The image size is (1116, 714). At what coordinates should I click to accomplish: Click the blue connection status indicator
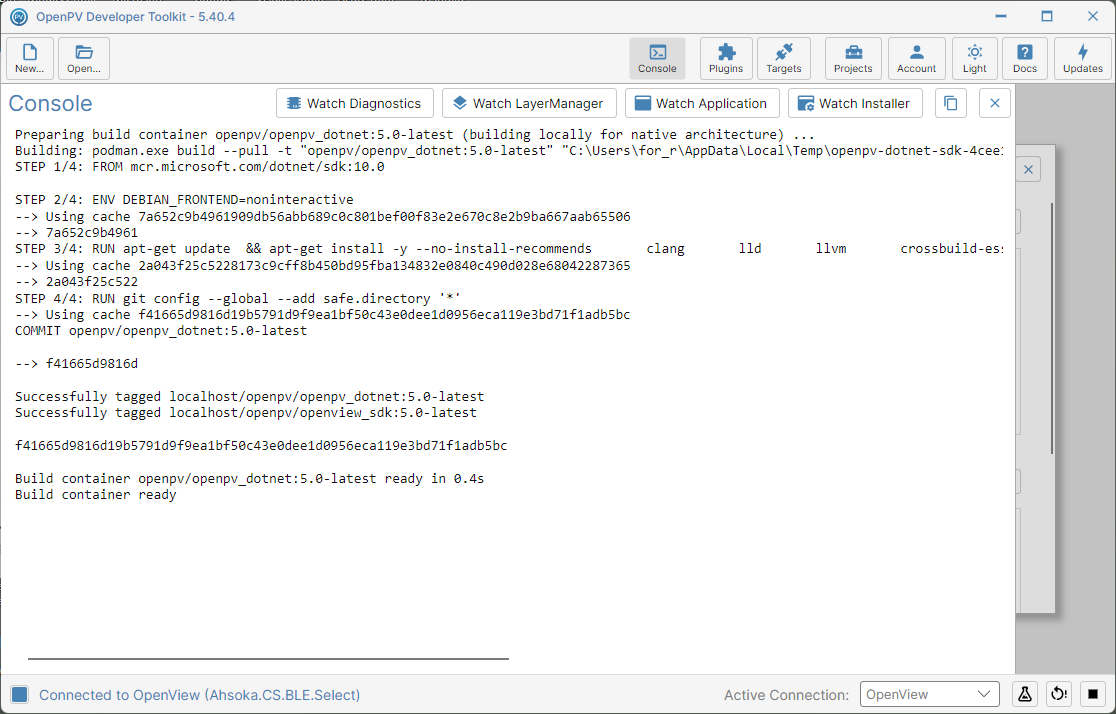[20, 695]
